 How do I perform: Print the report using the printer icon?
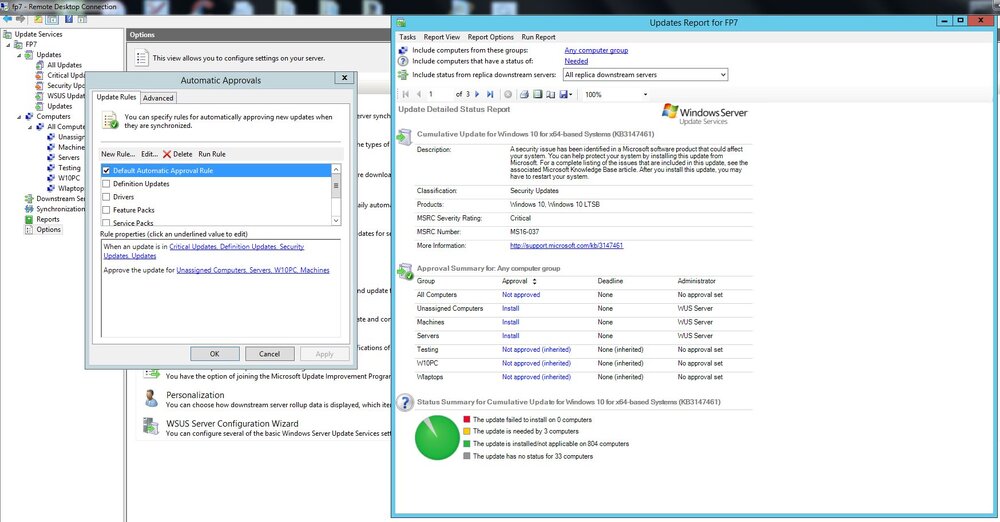[x=524, y=94]
